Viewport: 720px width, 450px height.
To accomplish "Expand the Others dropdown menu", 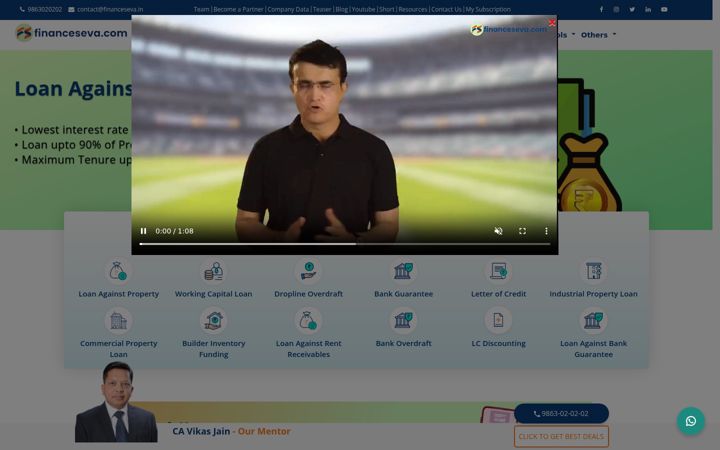I will pyautogui.click(x=598, y=35).
